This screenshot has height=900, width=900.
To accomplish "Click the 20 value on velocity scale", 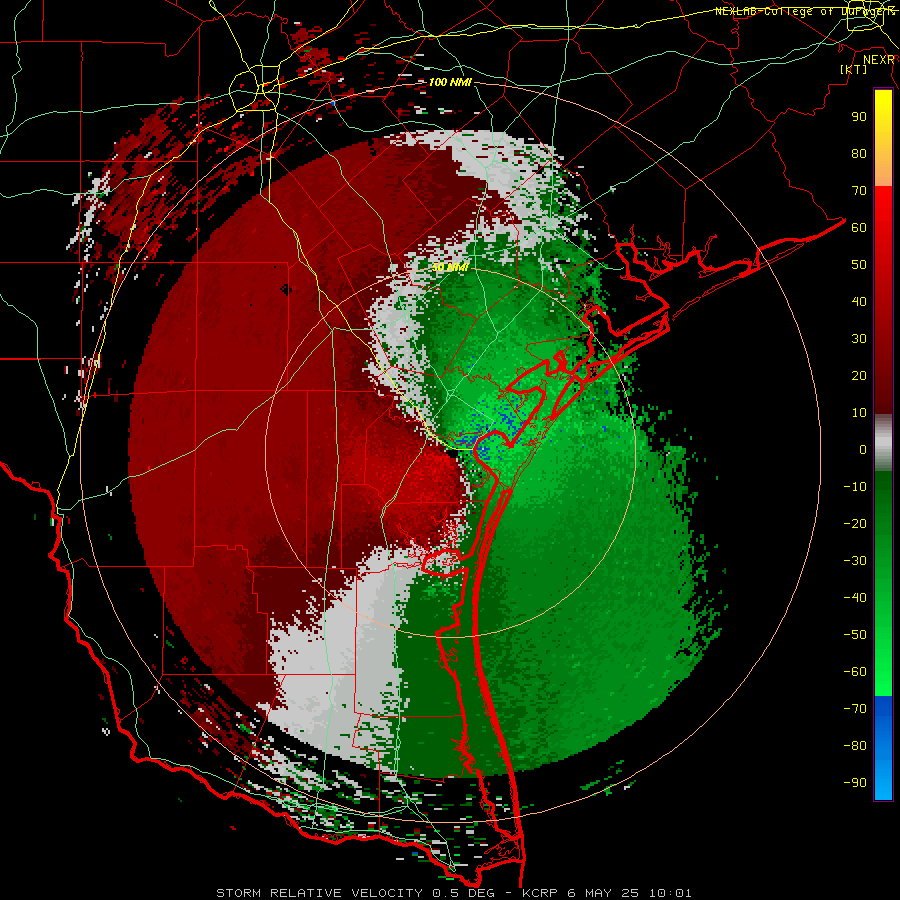I will (x=859, y=375).
